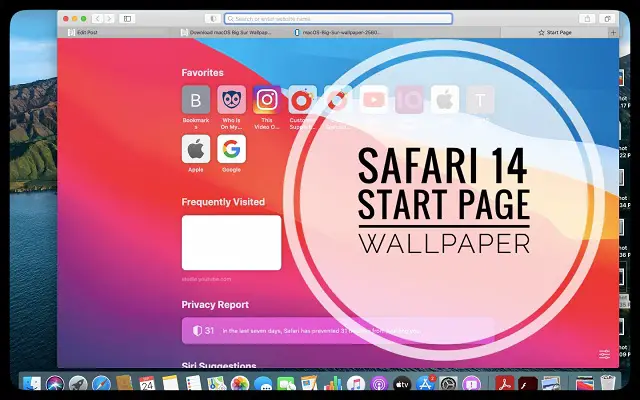Screen dimensions: 640x400
Task: Switch to the macOS-Big-Sur-wallpaper-2560 tab
Action: [x=337, y=32]
